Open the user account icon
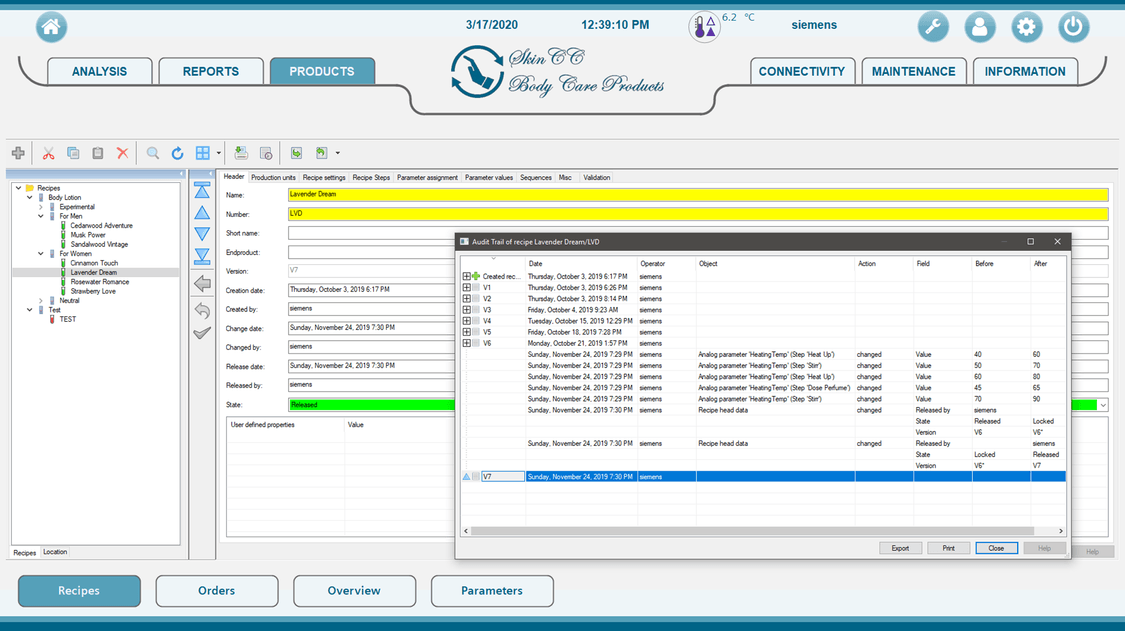The height and width of the screenshot is (631, 1125). pos(979,27)
